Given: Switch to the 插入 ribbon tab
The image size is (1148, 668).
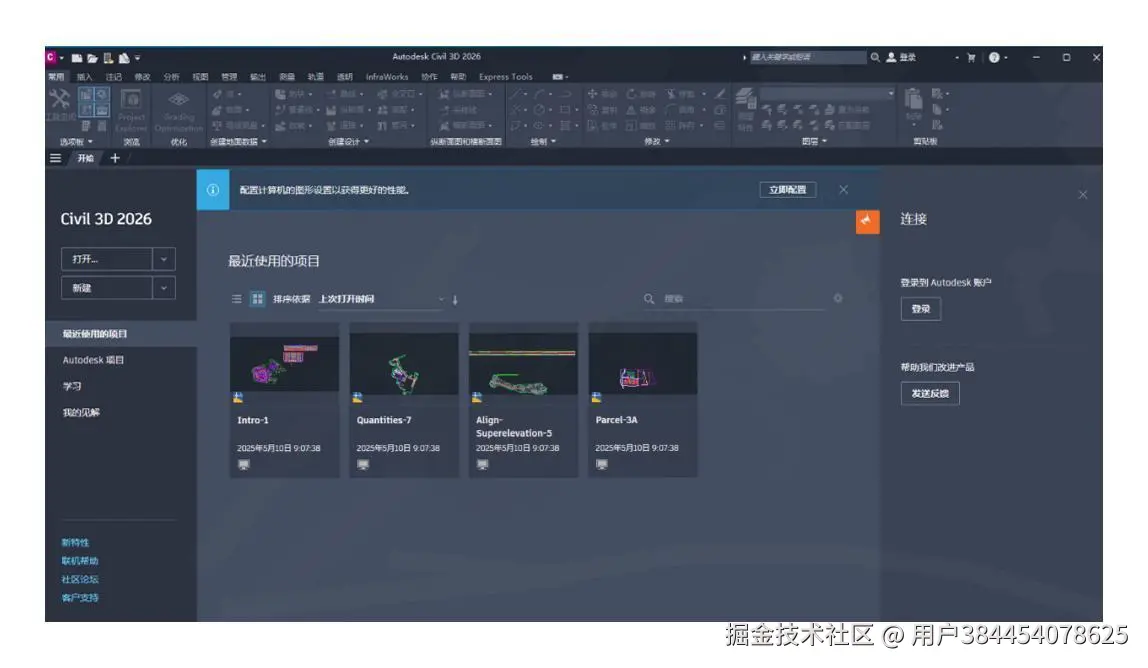Looking at the screenshot, I should 82,76.
